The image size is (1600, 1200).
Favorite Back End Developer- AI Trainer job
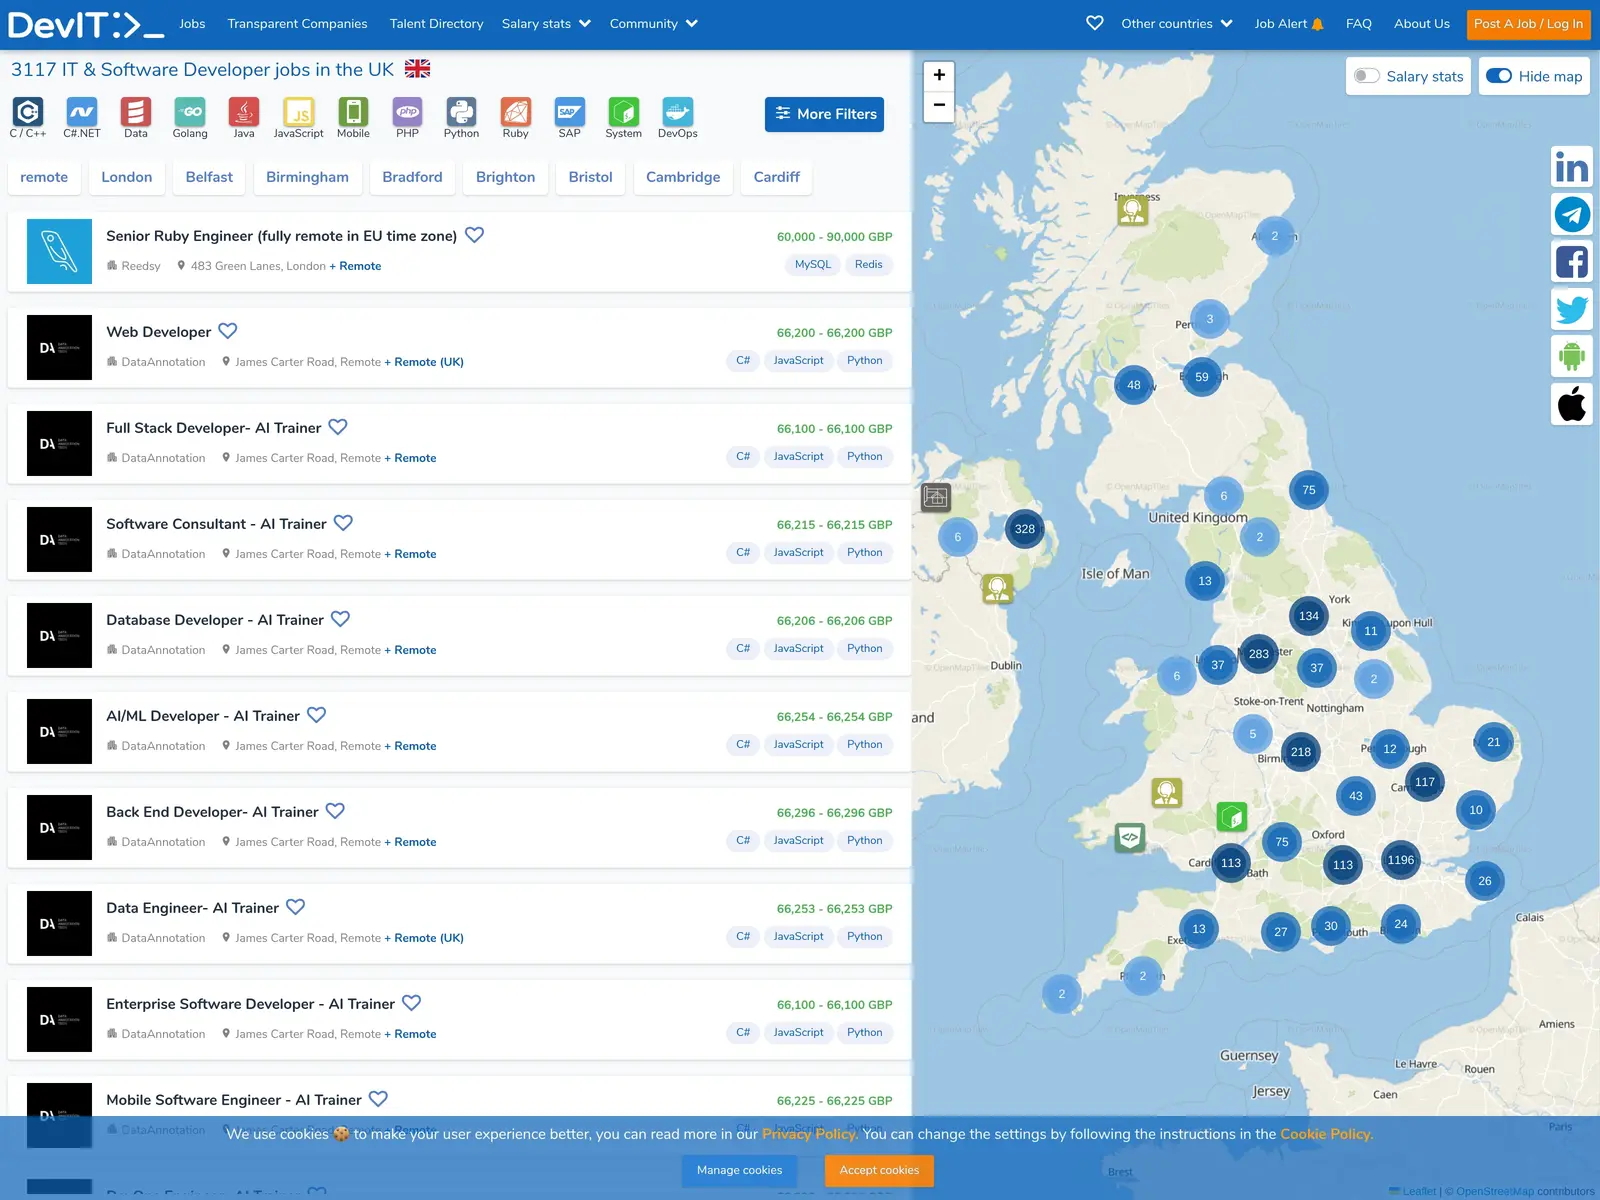point(335,811)
